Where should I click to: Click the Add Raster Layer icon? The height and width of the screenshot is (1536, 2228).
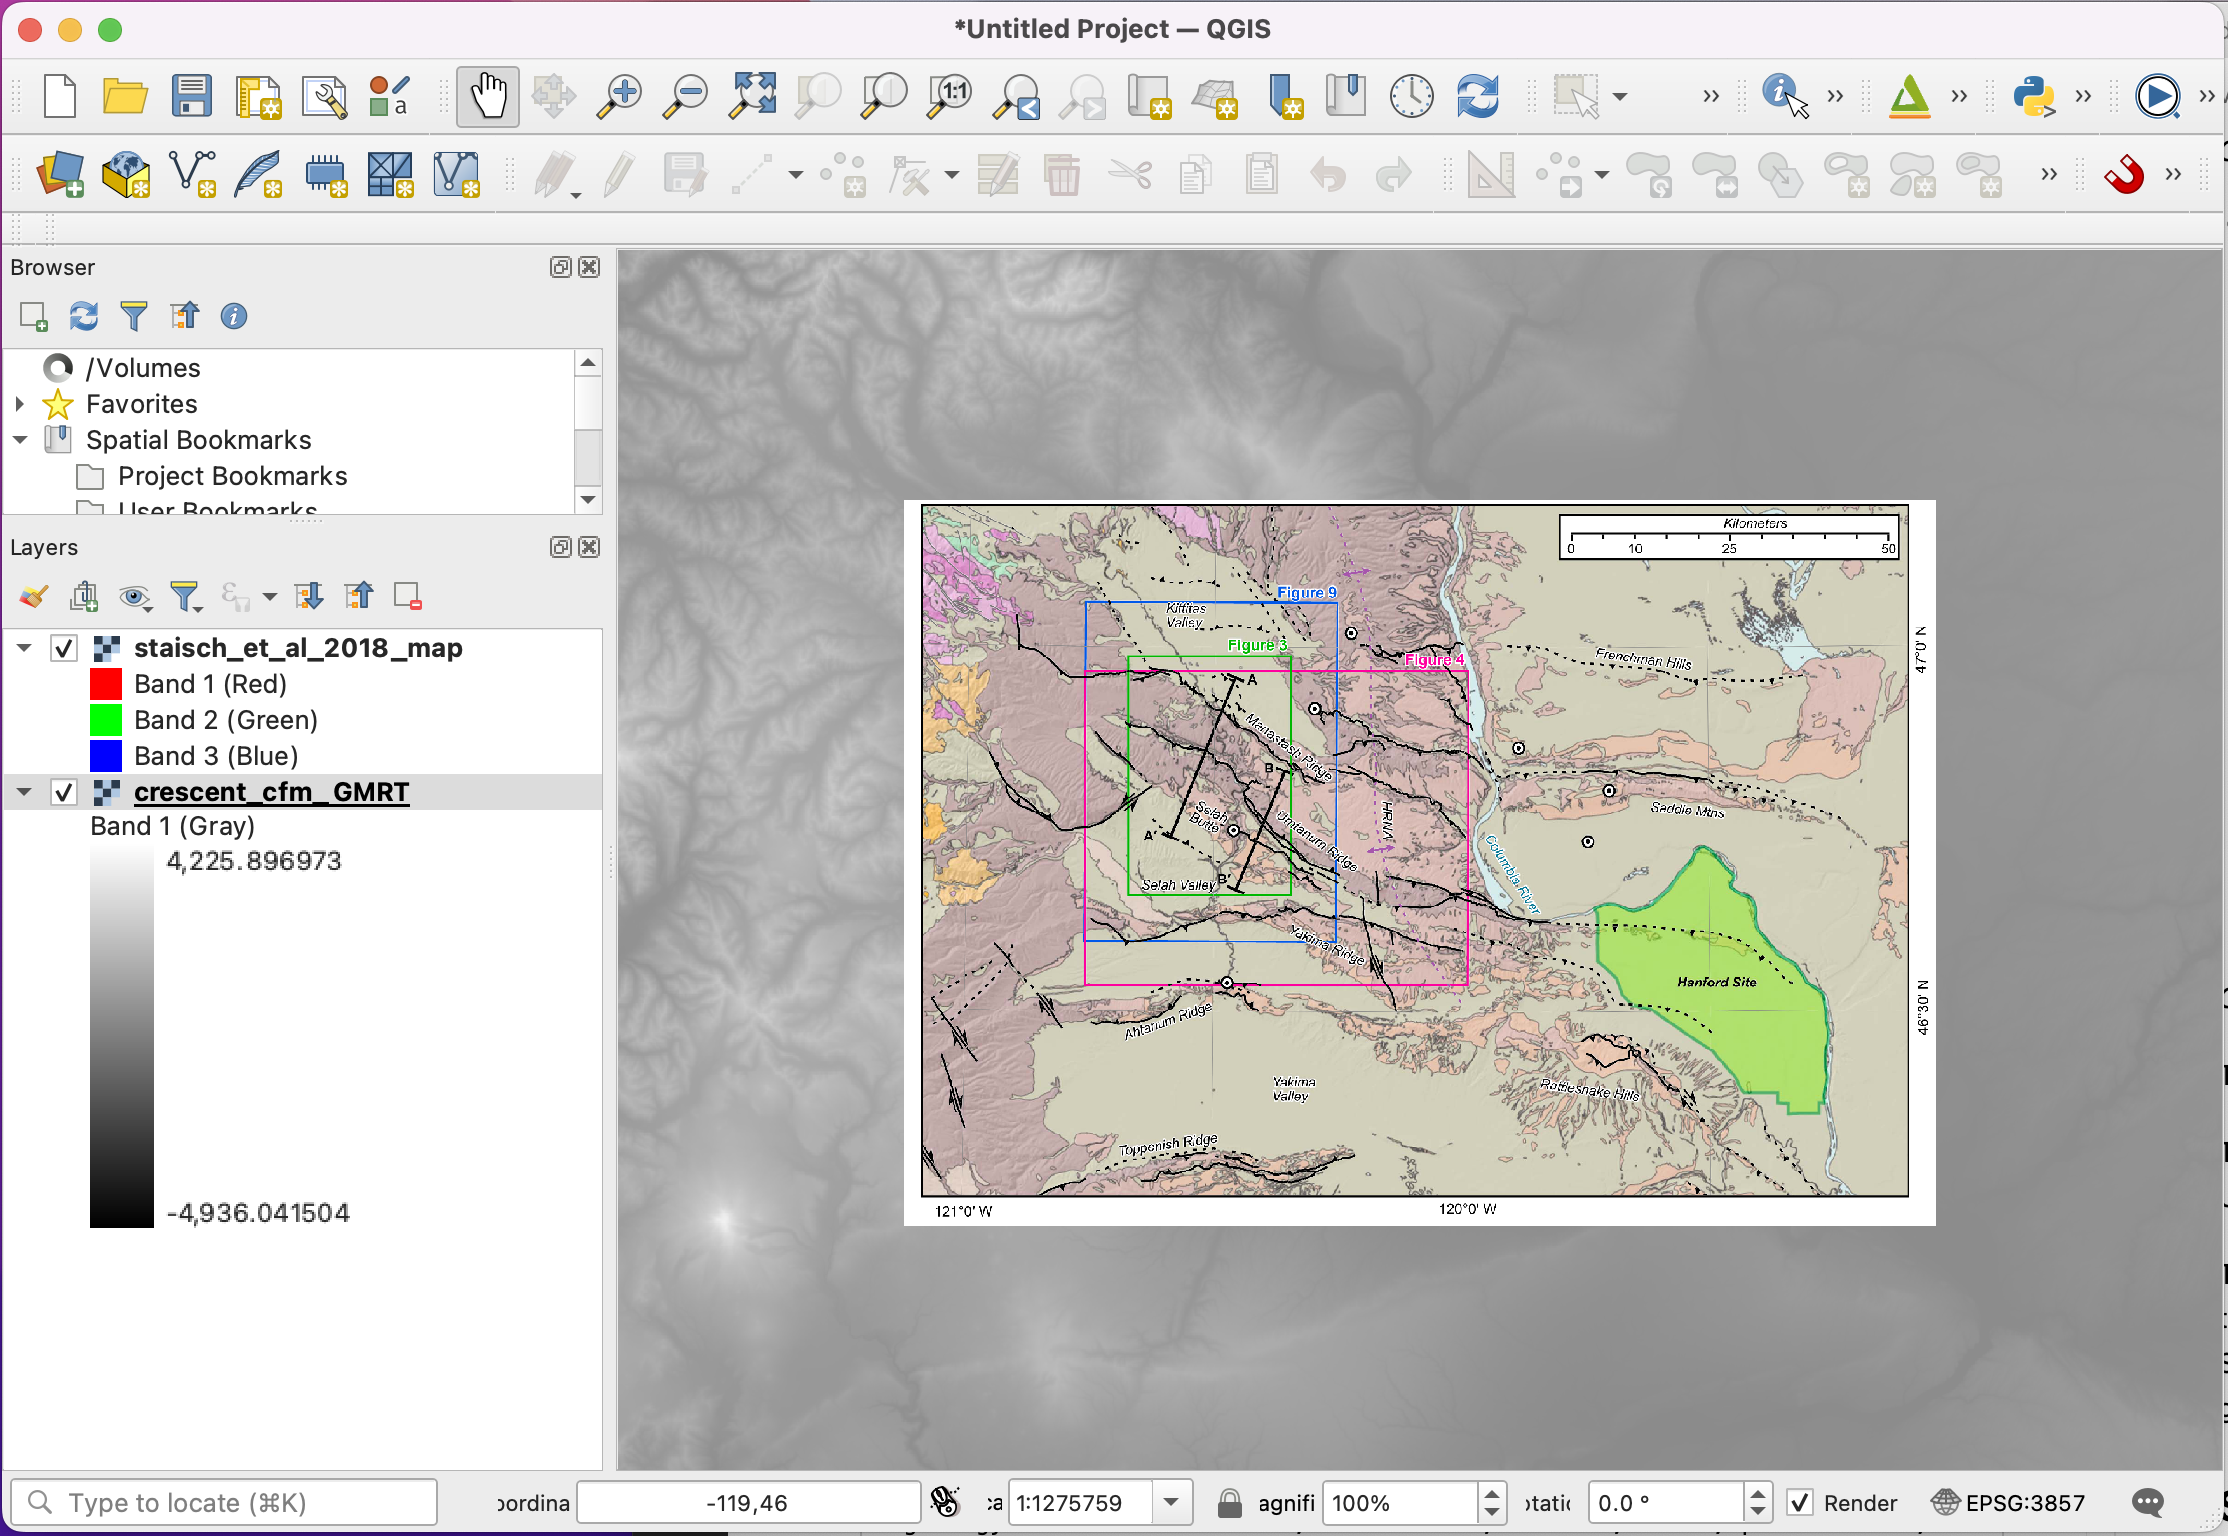390,175
